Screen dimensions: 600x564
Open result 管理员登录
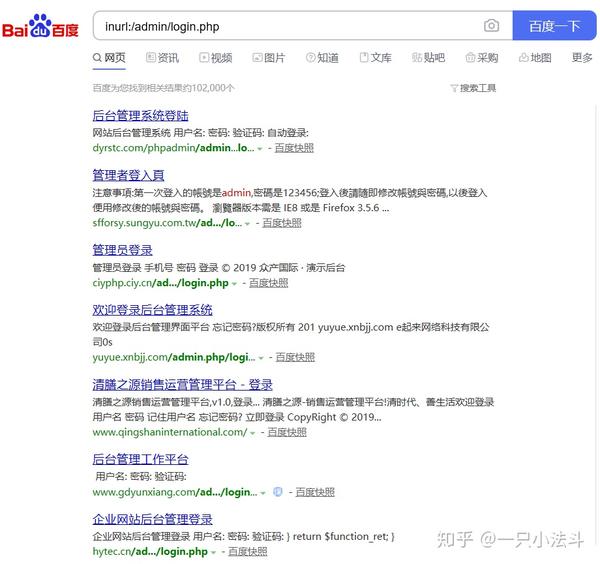[122, 250]
